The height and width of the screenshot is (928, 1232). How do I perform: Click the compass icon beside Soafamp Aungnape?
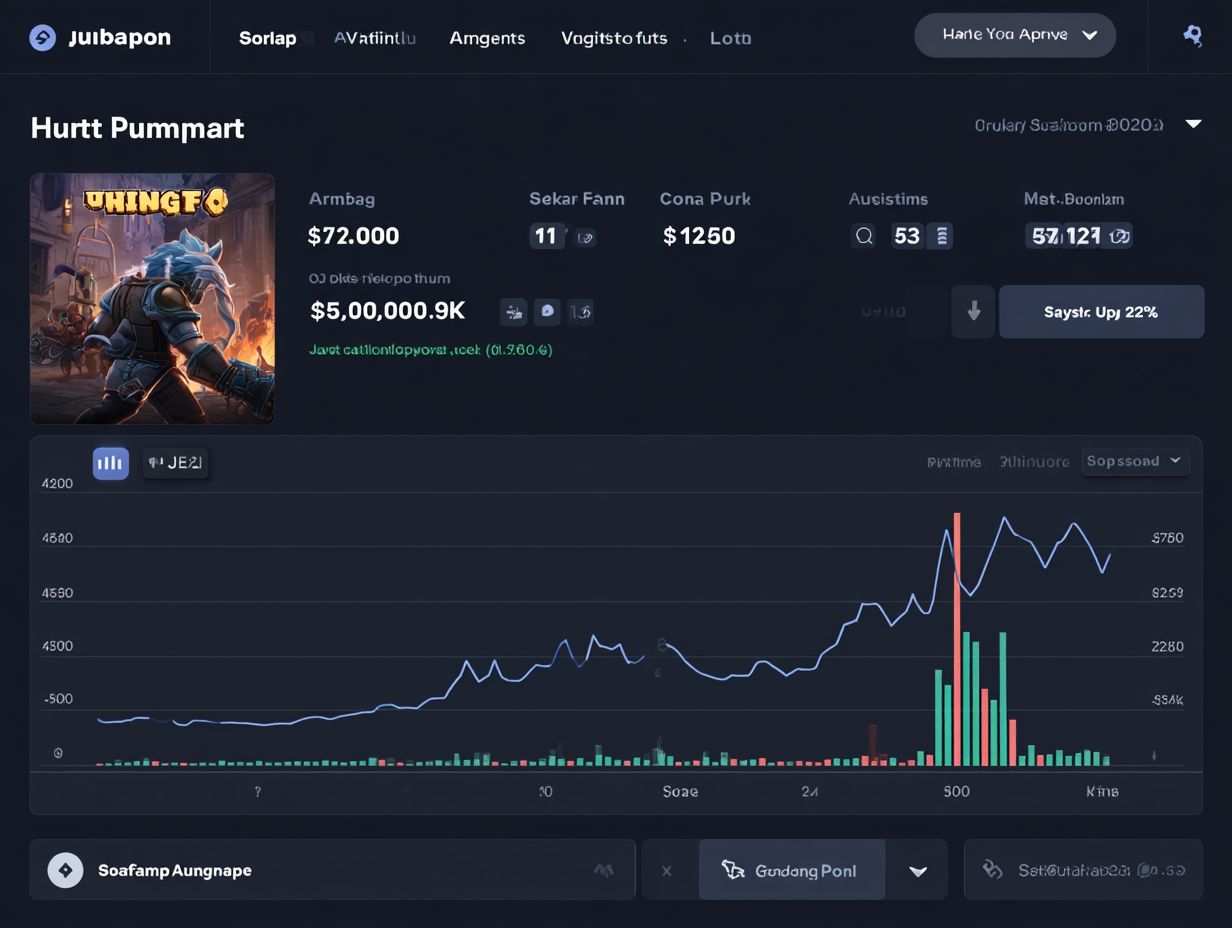[66, 870]
